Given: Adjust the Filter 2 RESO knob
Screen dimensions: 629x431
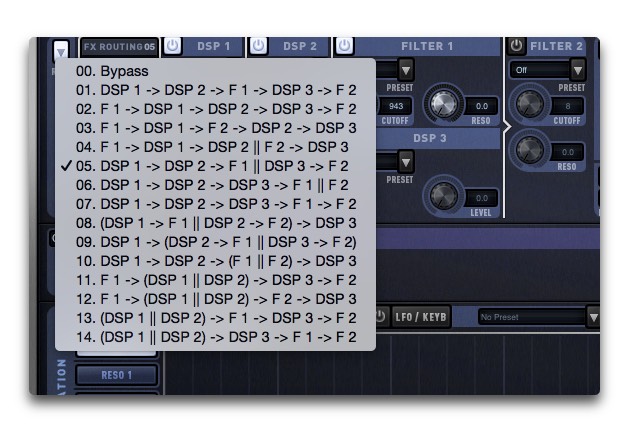Looking at the screenshot, I should pyautogui.click(x=530, y=150).
